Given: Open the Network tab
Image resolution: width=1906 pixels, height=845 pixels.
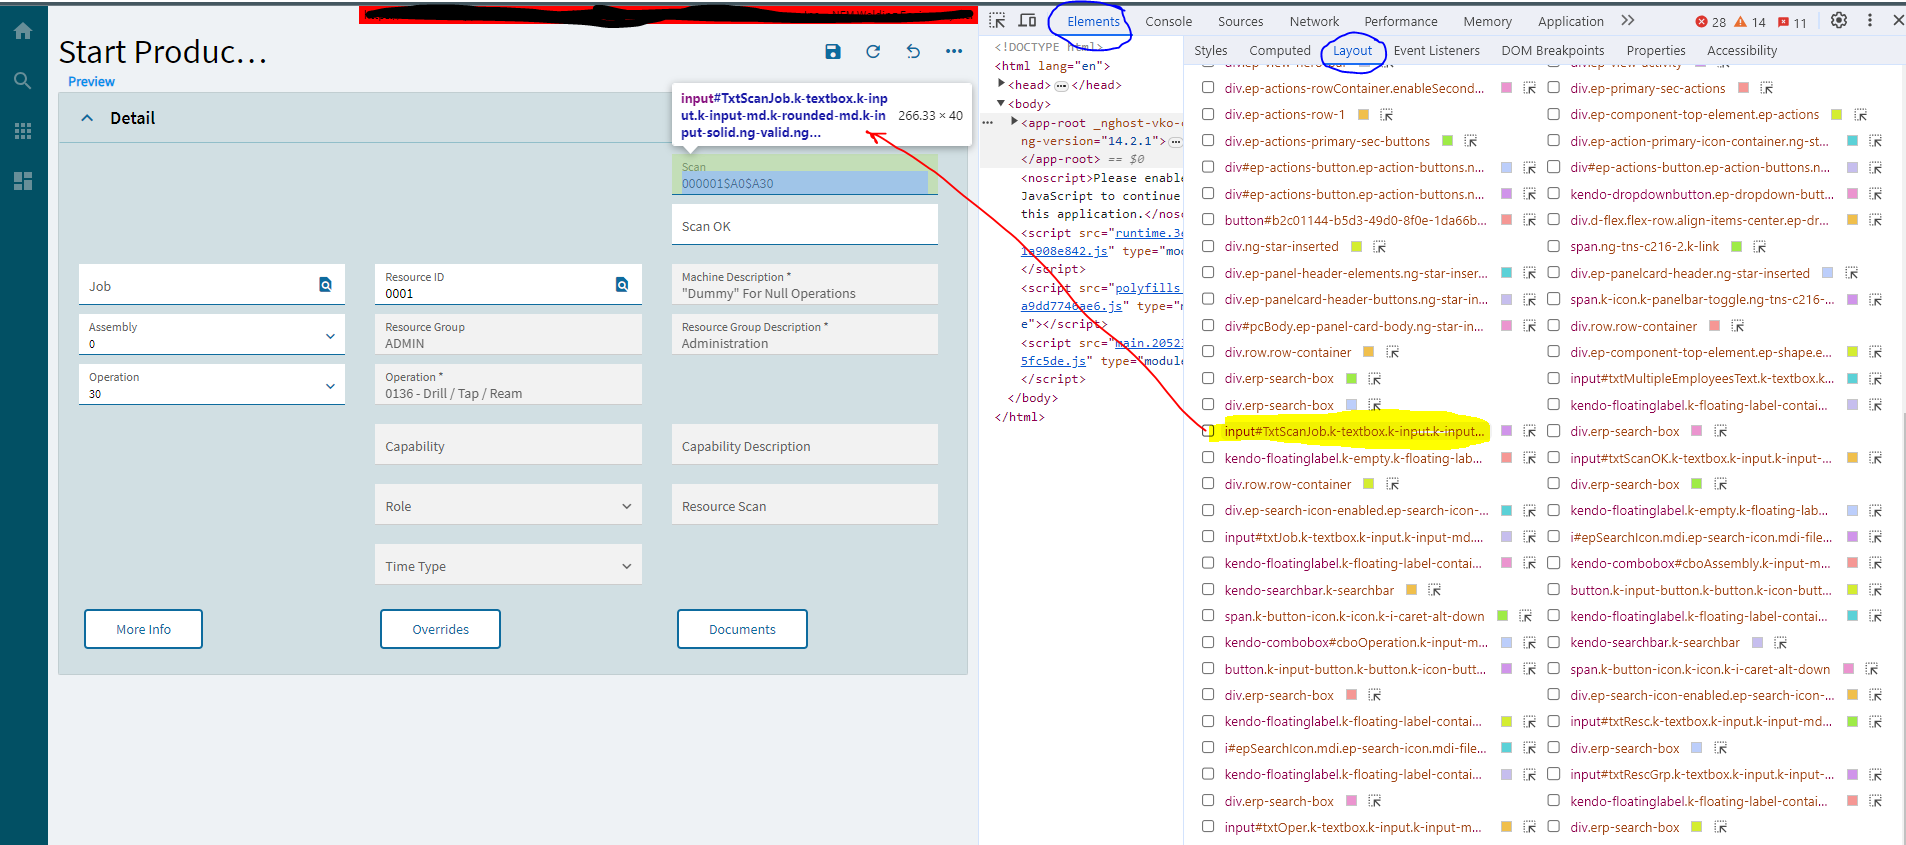Looking at the screenshot, I should tap(1314, 22).
